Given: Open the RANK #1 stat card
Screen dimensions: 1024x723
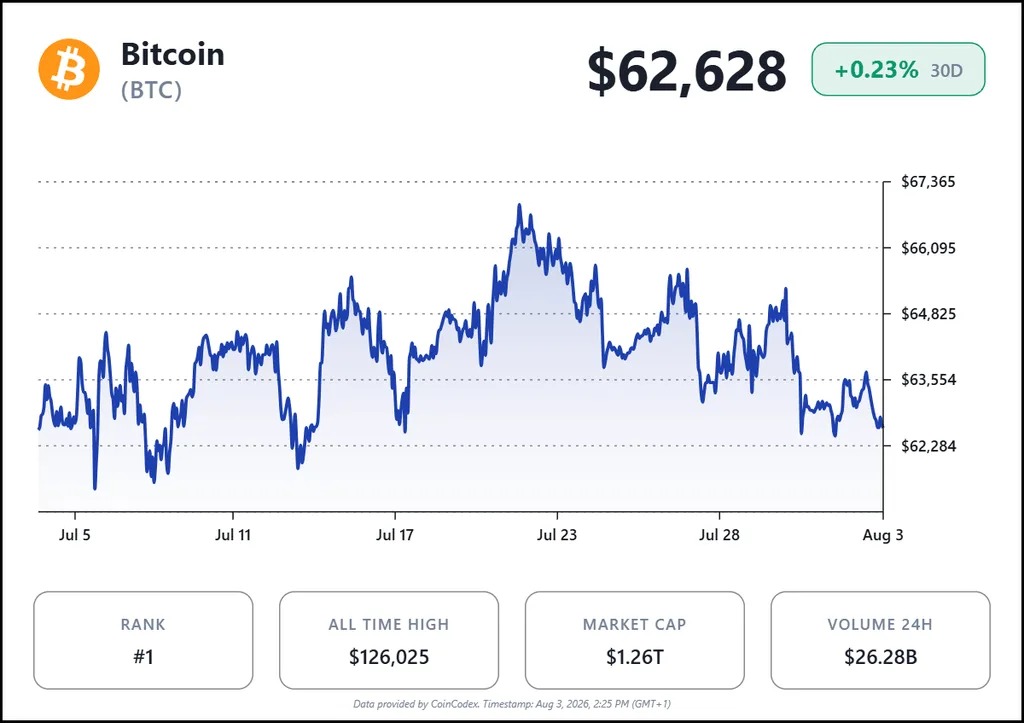Looking at the screenshot, I should [143, 640].
